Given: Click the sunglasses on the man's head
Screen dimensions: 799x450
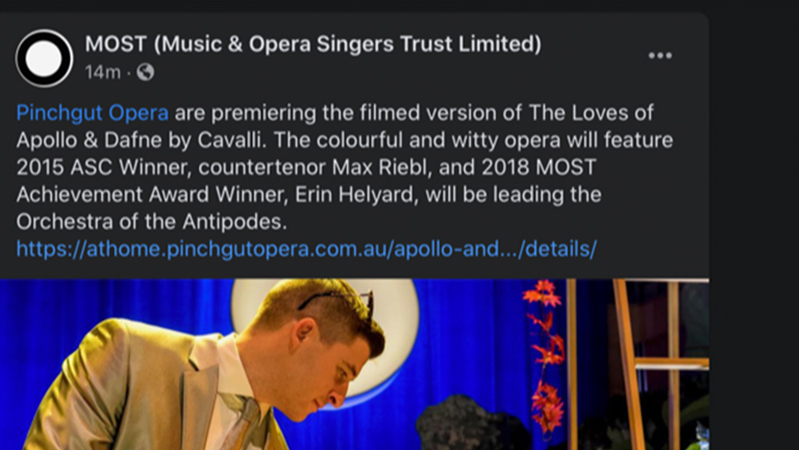Looking at the screenshot, I should point(337,300).
